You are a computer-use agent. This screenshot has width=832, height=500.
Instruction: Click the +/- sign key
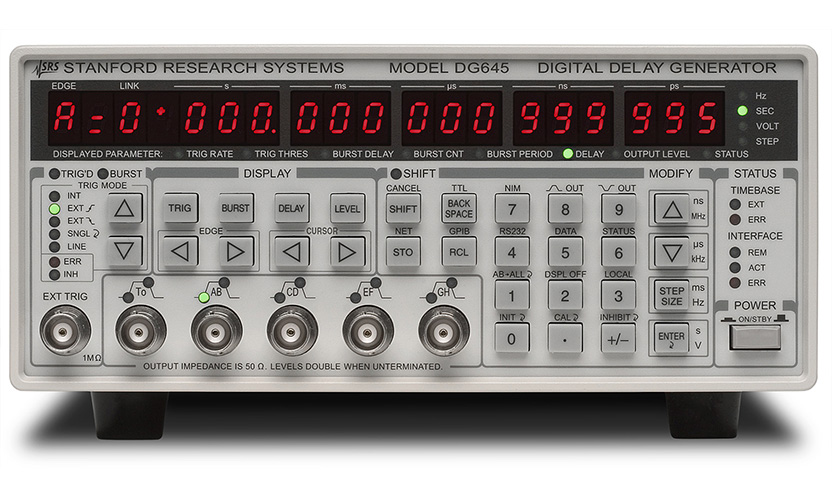618,338
